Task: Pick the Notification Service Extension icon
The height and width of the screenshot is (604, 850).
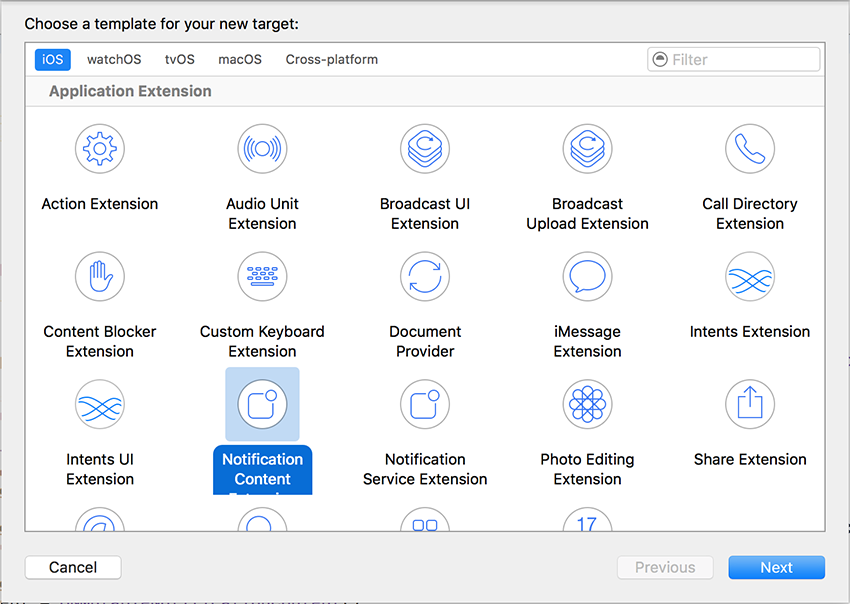Action: [x=425, y=404]
